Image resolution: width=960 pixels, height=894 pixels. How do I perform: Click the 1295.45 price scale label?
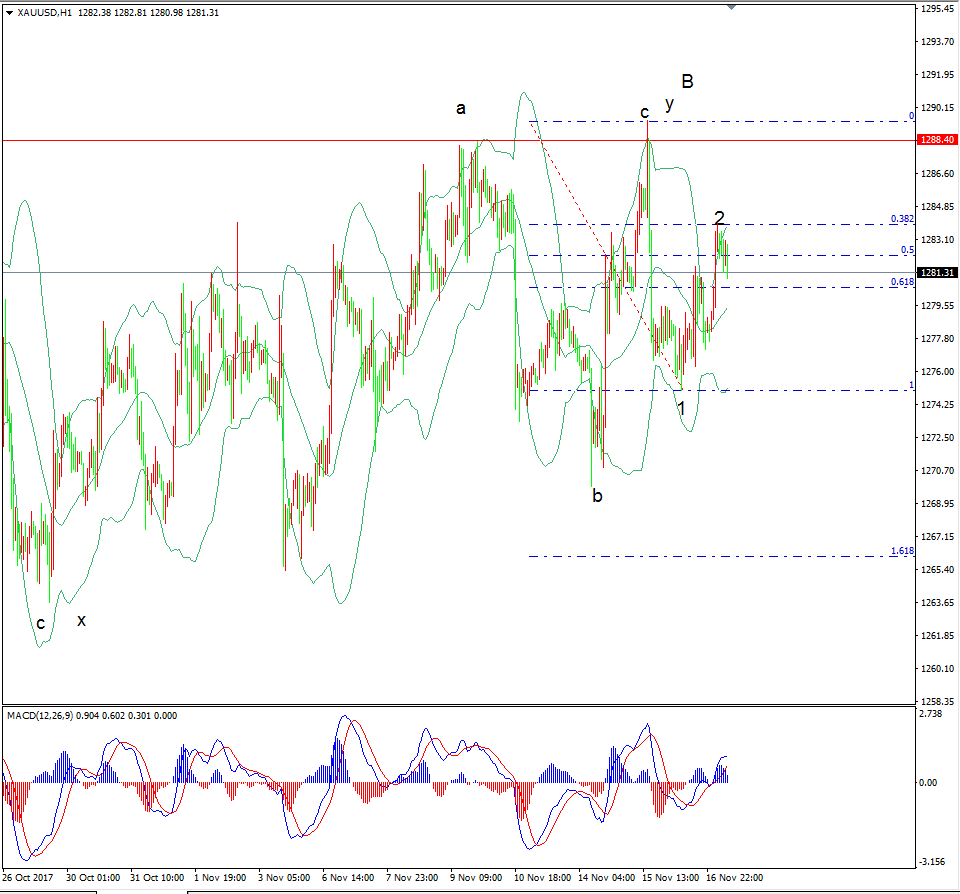pyautogui.click(x=937, y=9)
